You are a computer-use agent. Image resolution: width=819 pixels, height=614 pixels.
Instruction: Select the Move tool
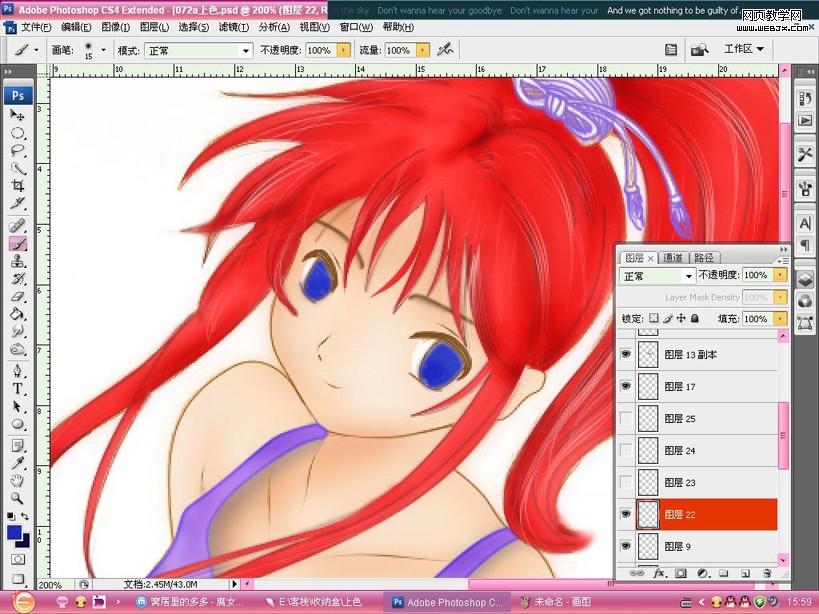(18, 116)
